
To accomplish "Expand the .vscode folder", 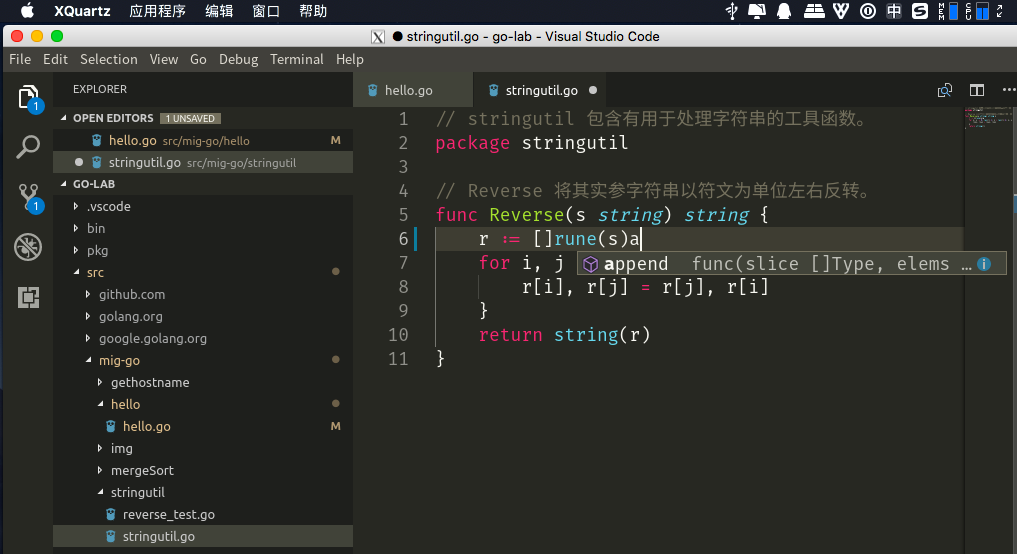I will [x=108, y=206].
